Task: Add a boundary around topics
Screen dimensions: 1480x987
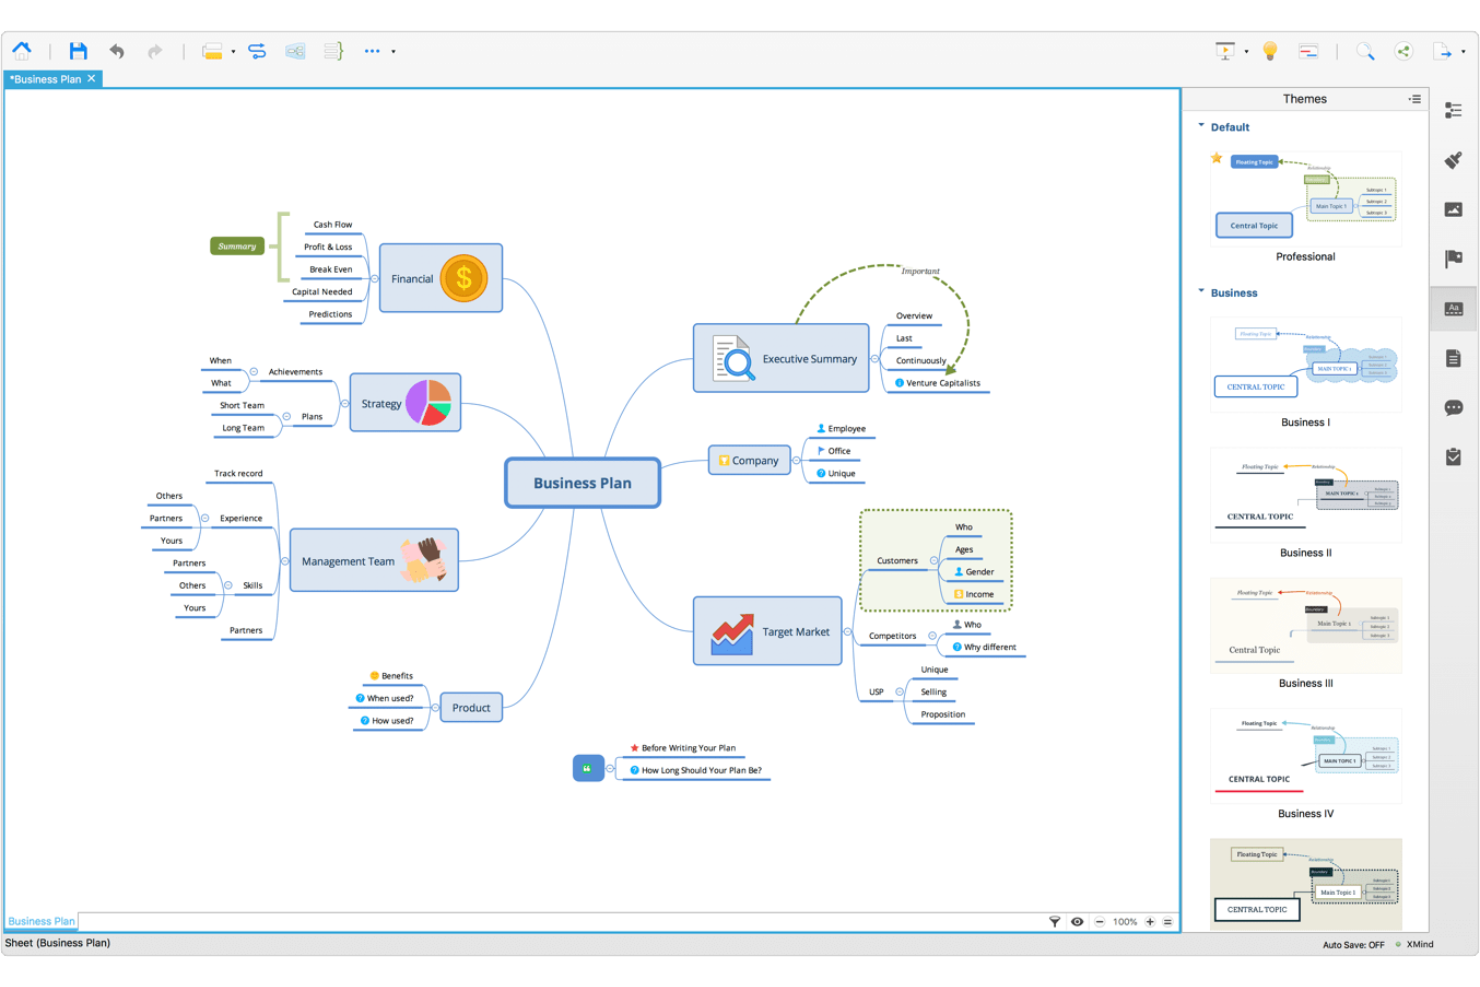Action: pos(295,51)
